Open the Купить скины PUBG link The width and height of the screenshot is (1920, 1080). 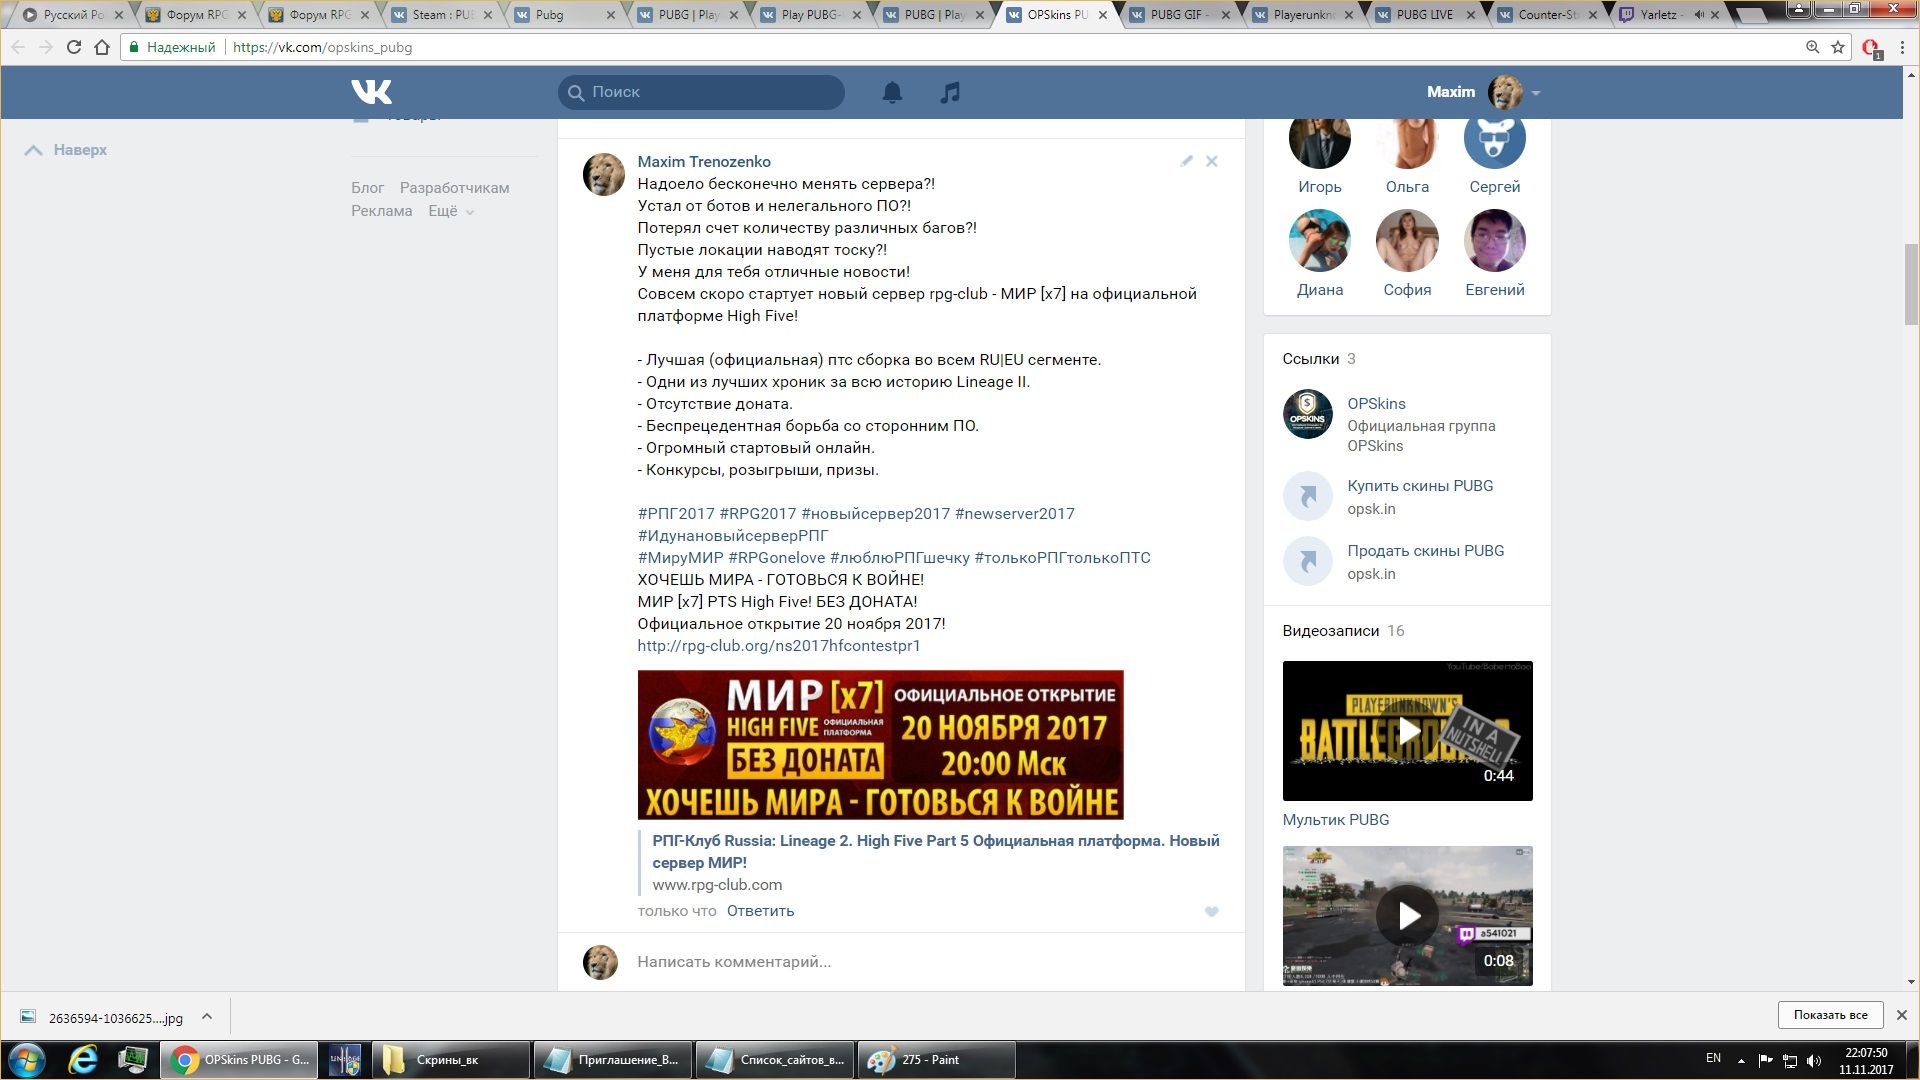coord(1420,486)
